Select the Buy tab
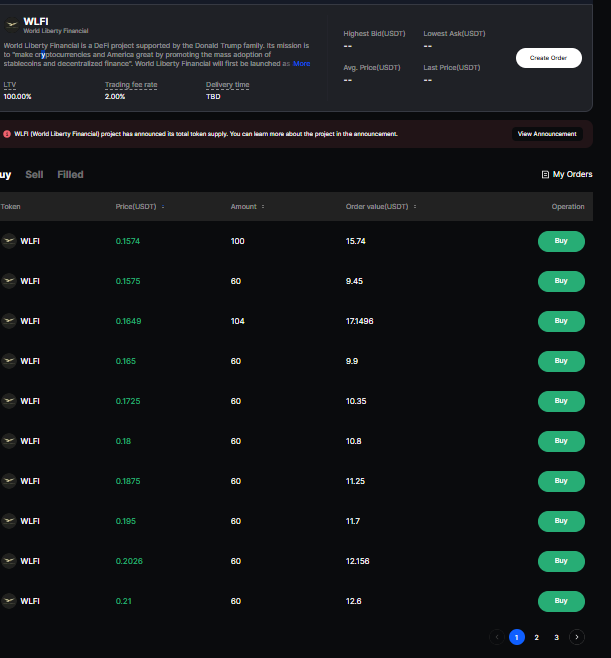Screen dimensions: 611x658 (5, 175)
